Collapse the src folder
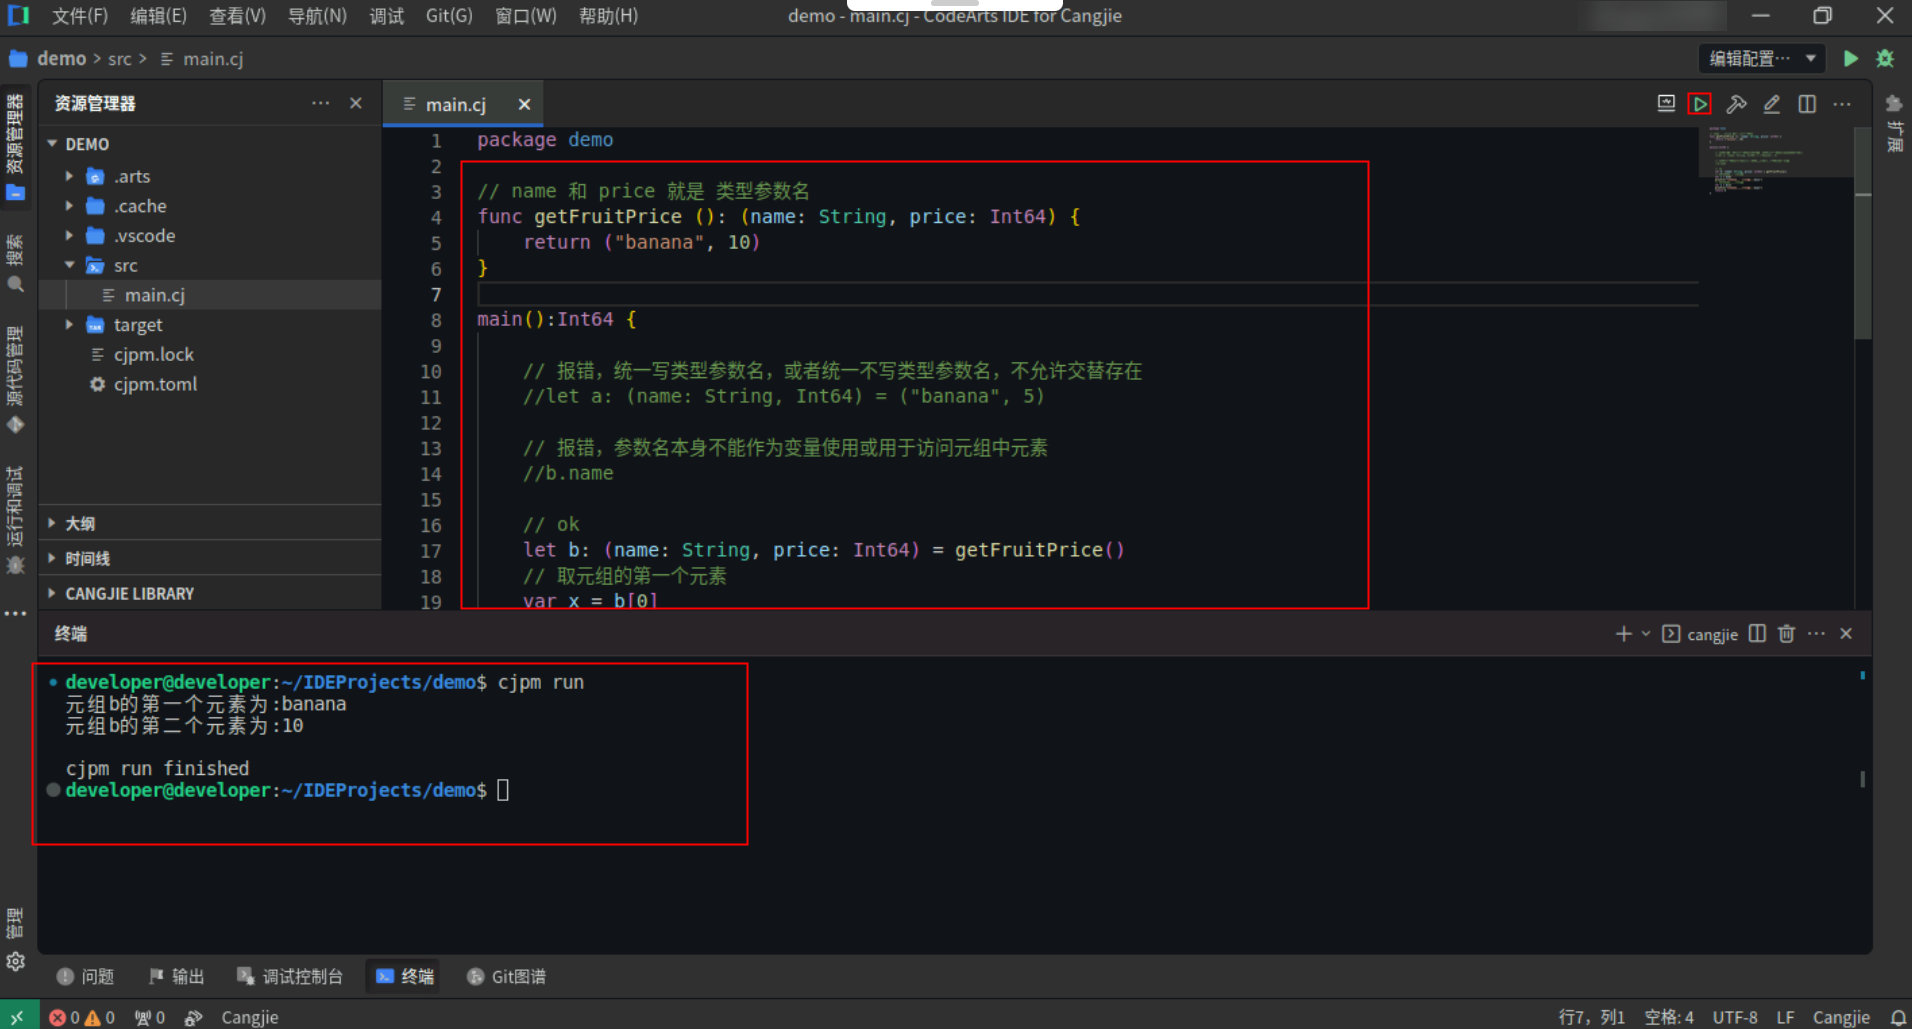The height and width of the screenshot is (1029, 1912). (x=69, y=265)
